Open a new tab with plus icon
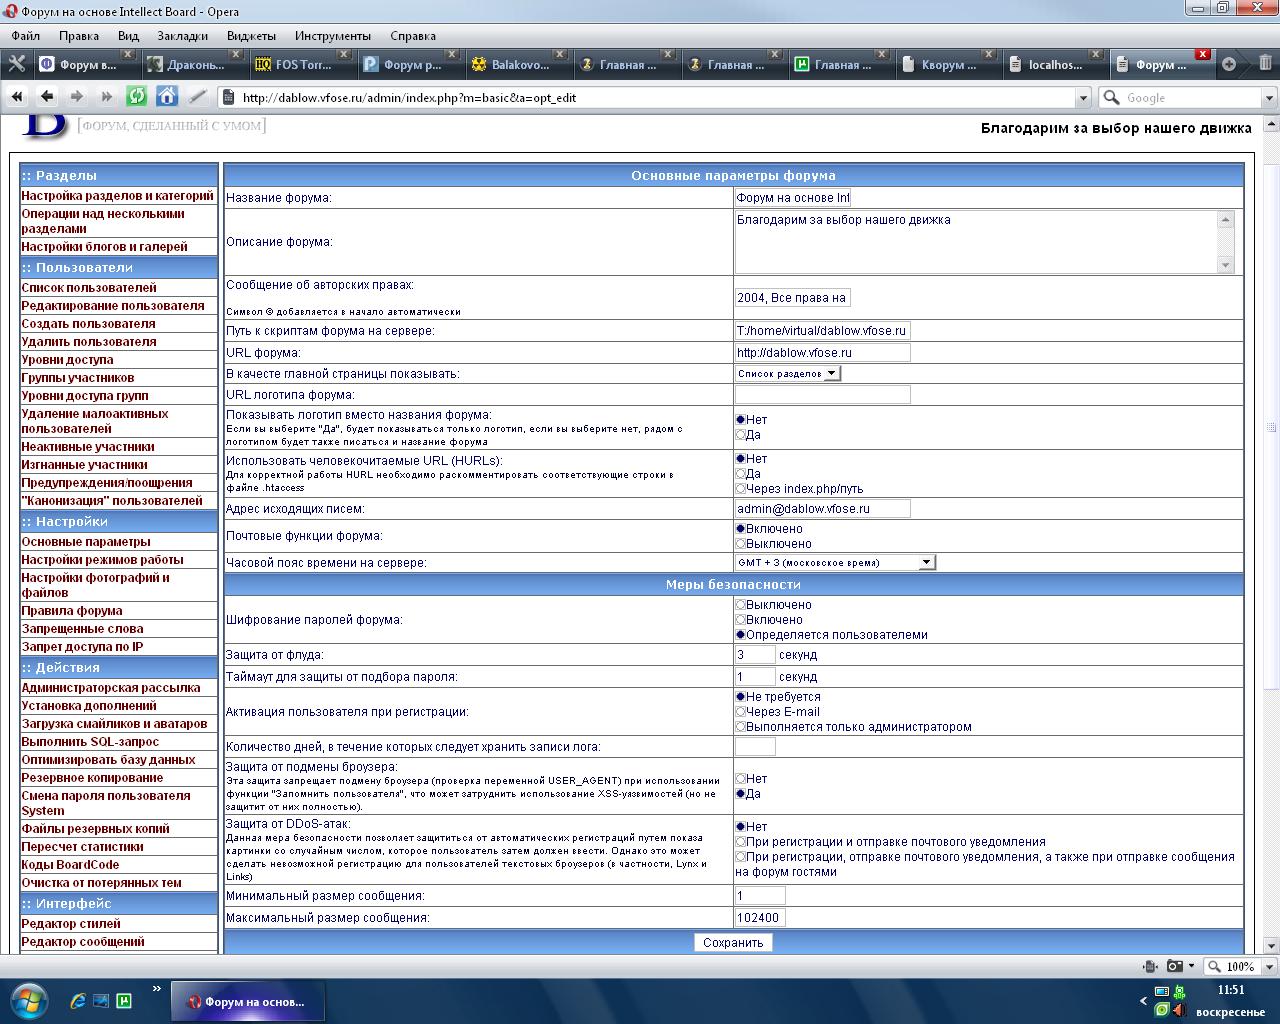 [1229, 64]
